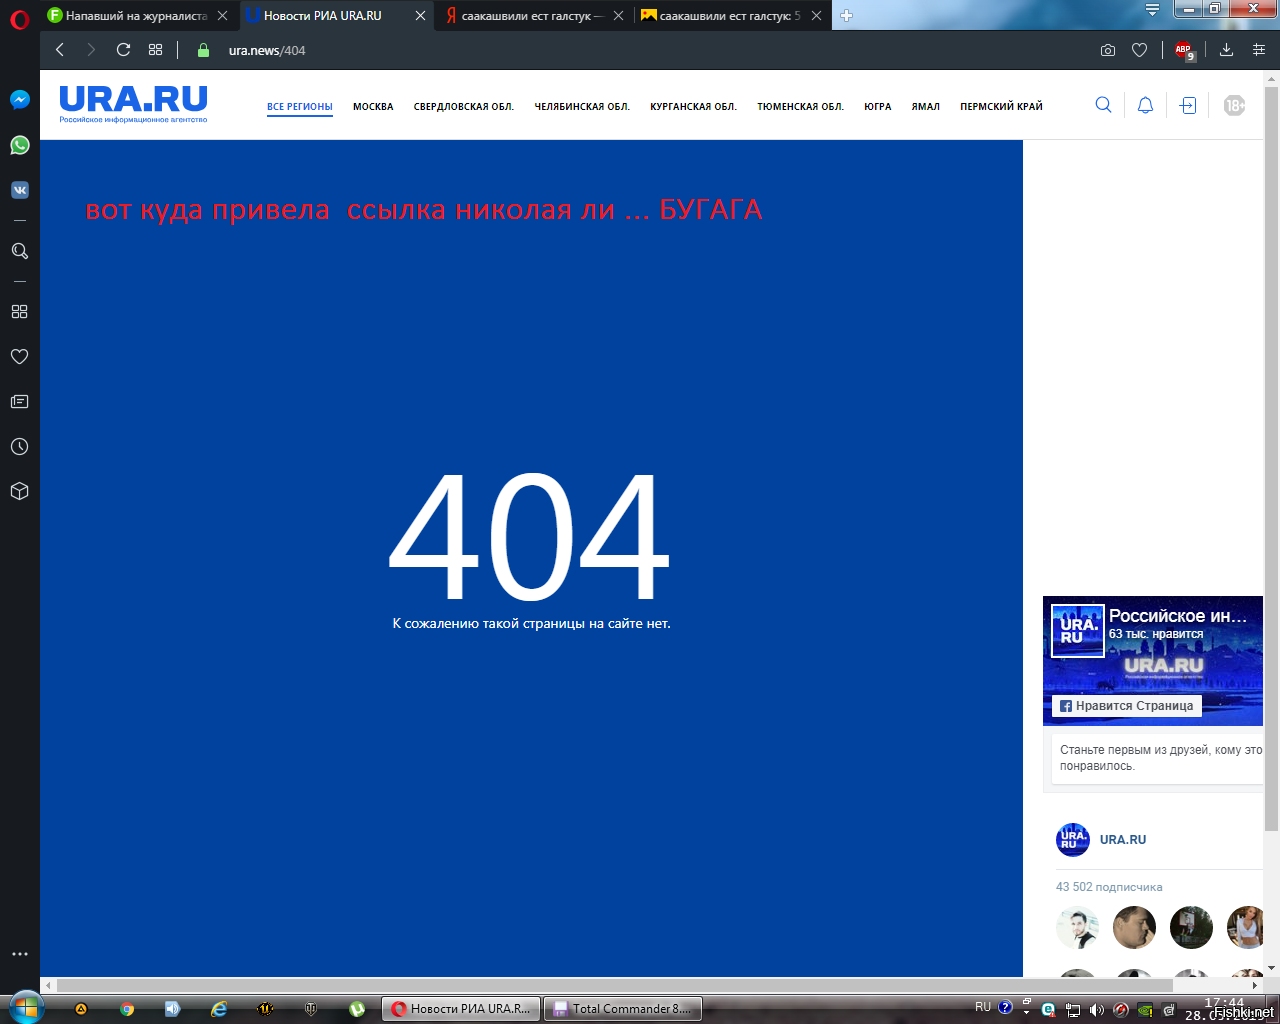The width and height of the screenshot is (1280, 1024).
Task: Open Easy Setup settings menu
Action: (1259, 50)
